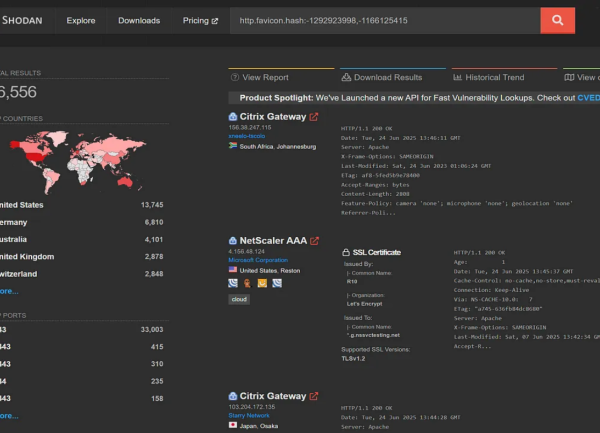Click external-link icon beside Japan Citrix Gateway
The height and width of the screenshot is (433, 600).
pos(313,396)
